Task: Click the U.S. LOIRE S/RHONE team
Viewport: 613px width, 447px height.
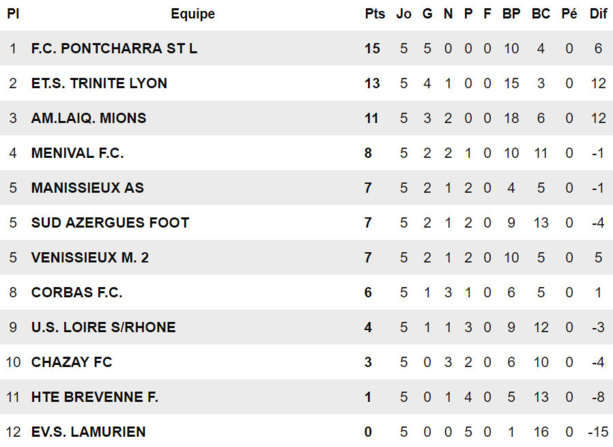Action: [x=103, y=327]
